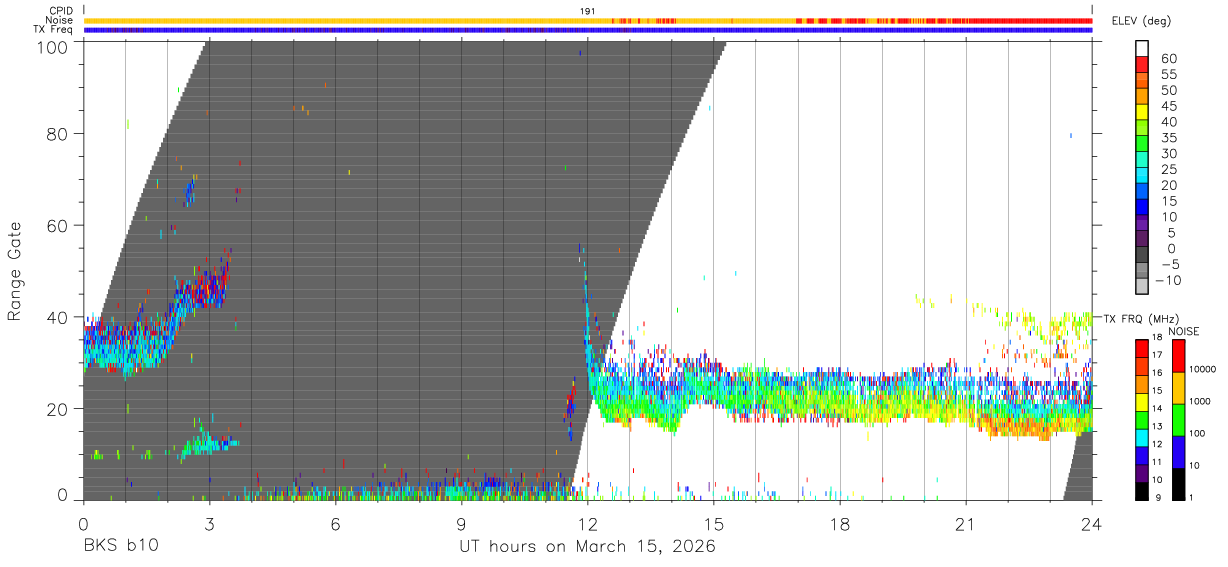Click ELEV colorbar label 60
This screenshot has height=567, width=1228.
[1168, 58]
